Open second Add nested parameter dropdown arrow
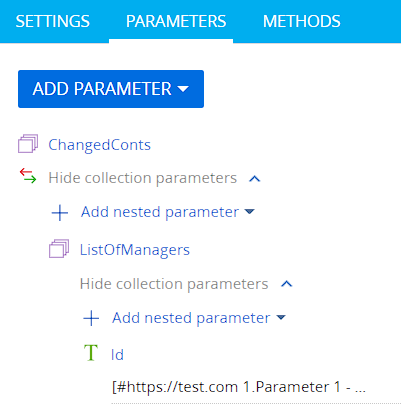This screenshot has height=414, width=401. pyautogui.click(x=281, y=317)
